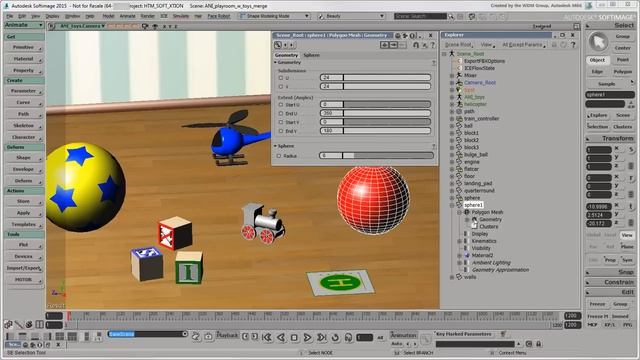Click the lock icon in bottom bar
The image size is (640, 360).
pyautogui.click(x=538, y=344)
